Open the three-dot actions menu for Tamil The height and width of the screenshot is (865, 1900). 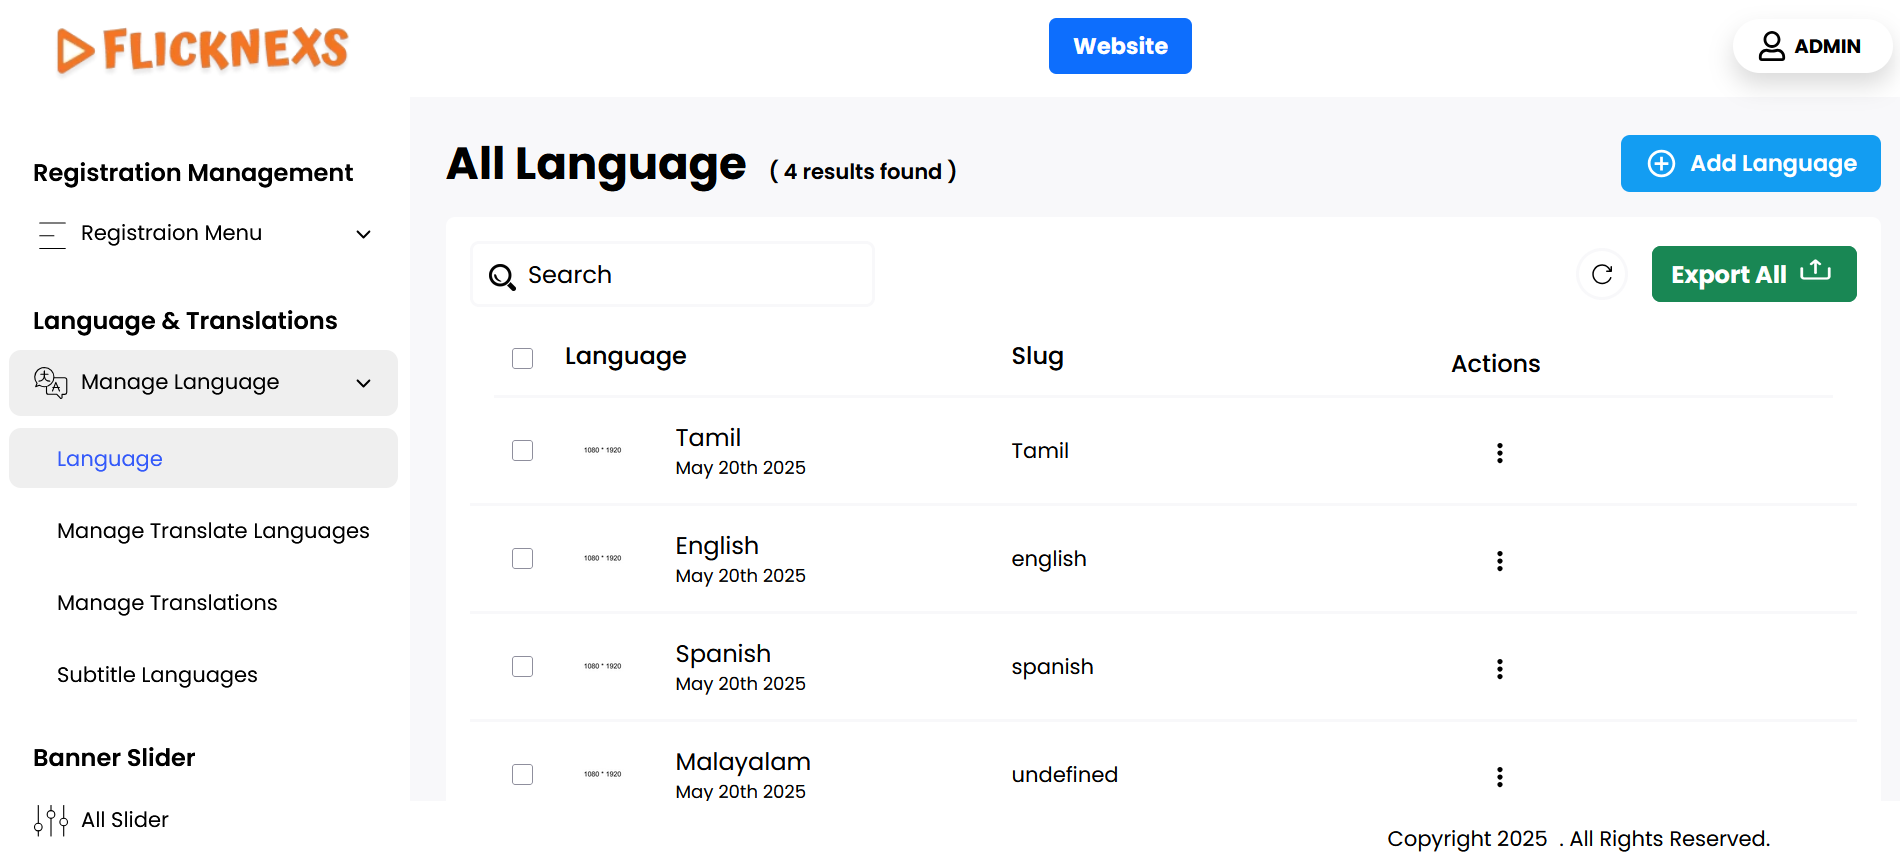(x=1499, y=453)
